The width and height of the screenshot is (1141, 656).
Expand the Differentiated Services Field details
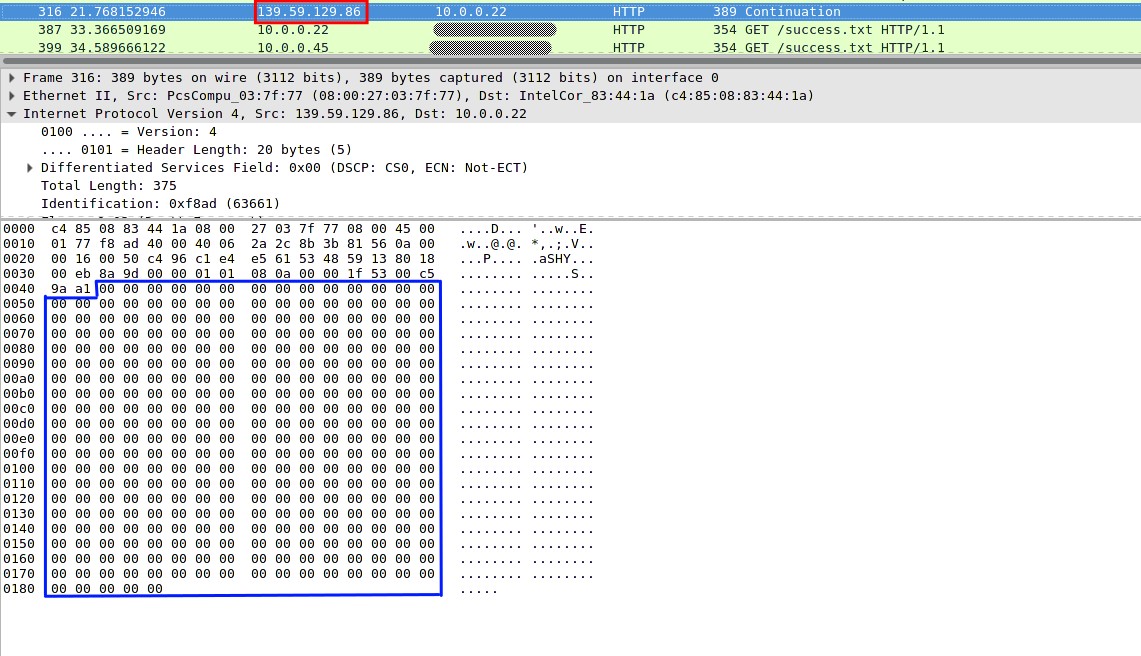click(x=28, y=167)
